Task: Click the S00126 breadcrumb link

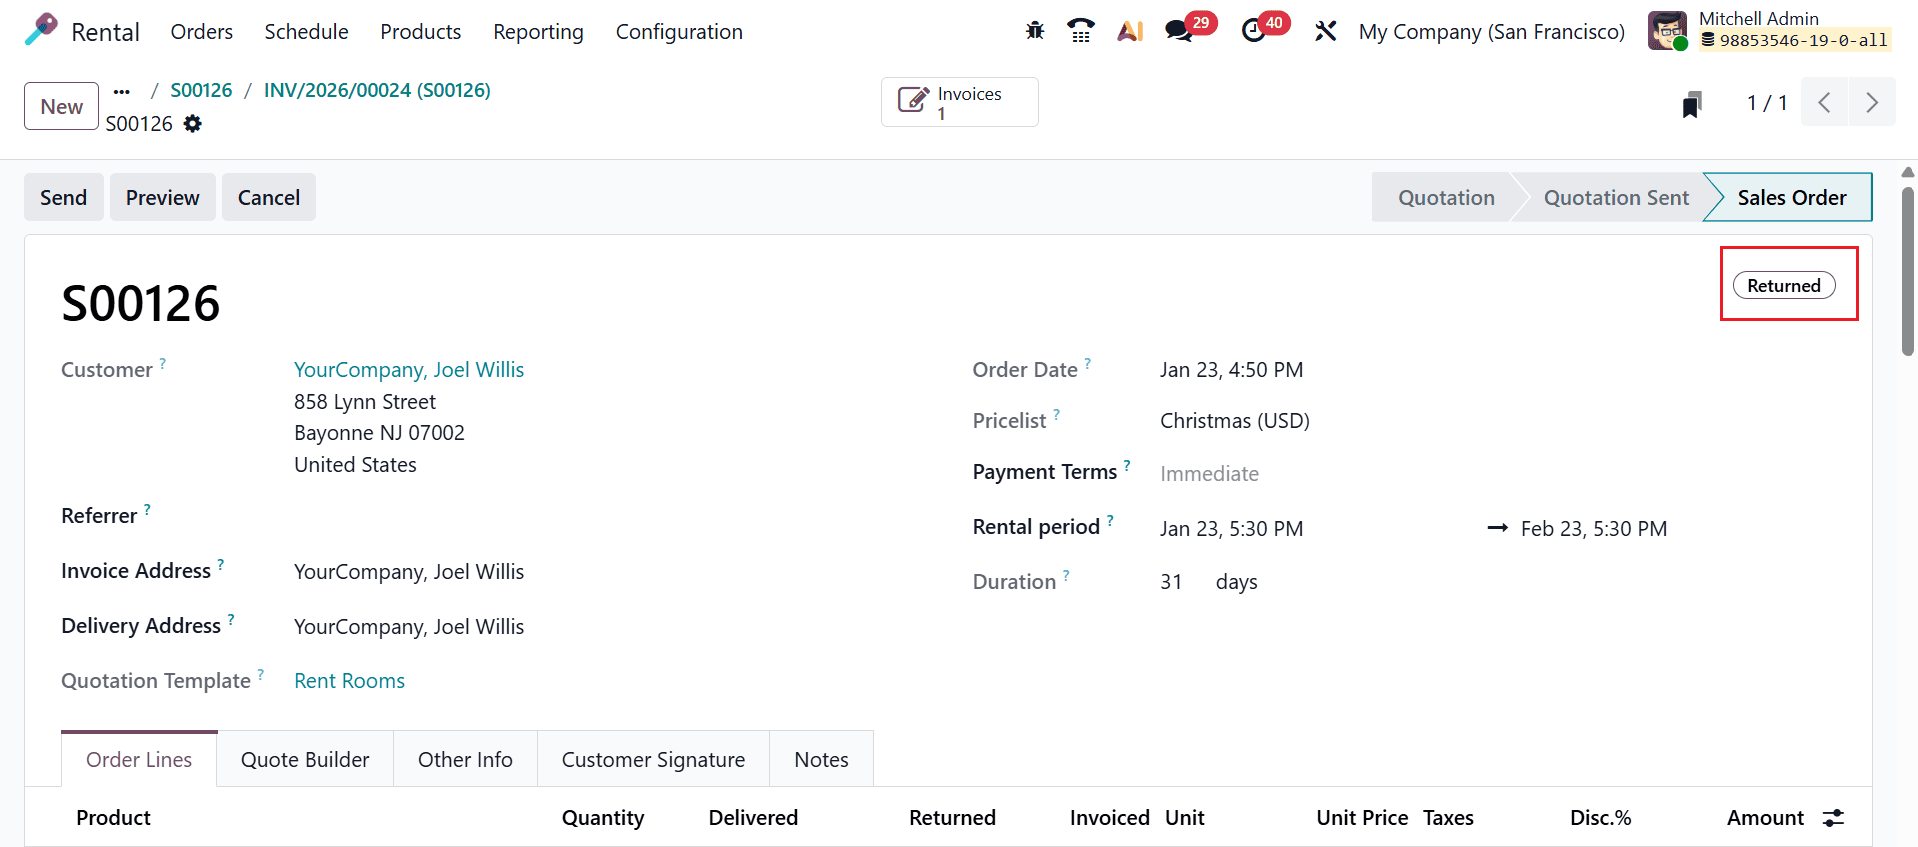Action: coord(201,90)
